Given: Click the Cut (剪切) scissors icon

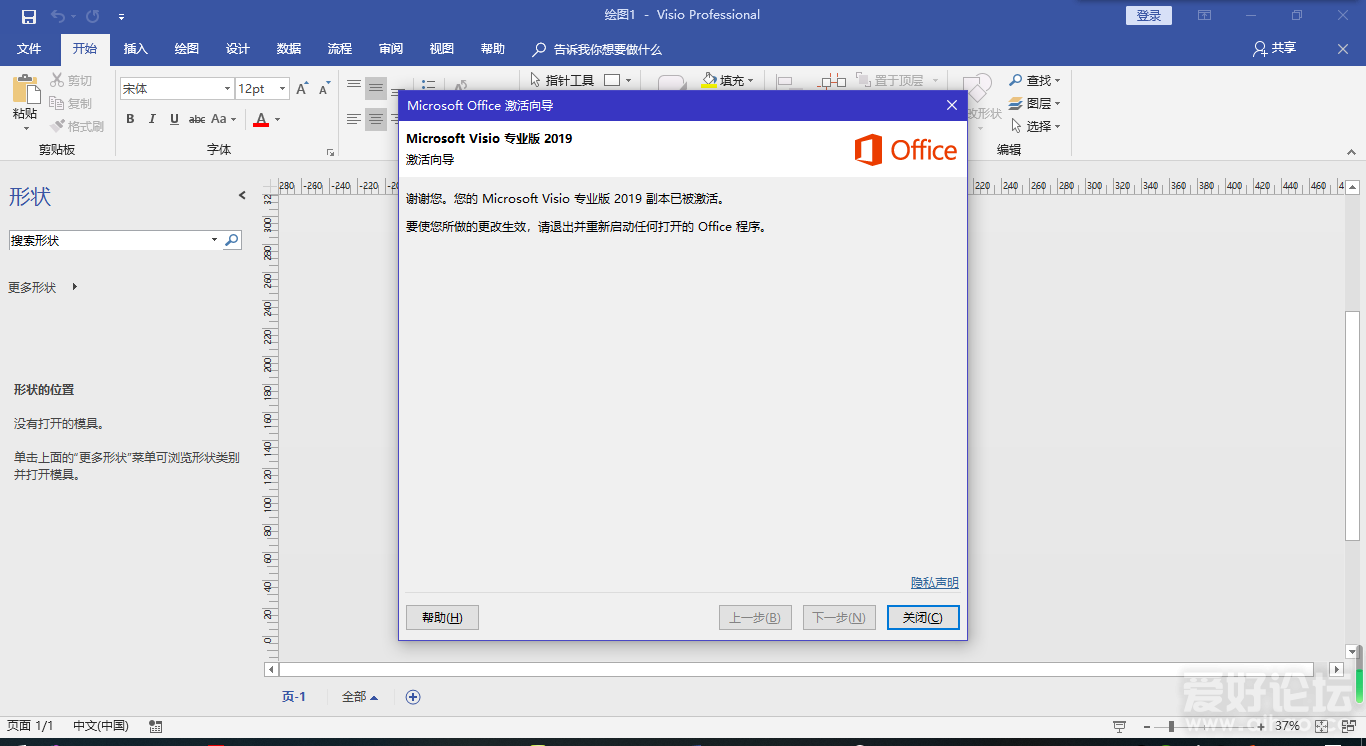Looking at the screenshot, I should pyautogui.click(x=58, y=80).
